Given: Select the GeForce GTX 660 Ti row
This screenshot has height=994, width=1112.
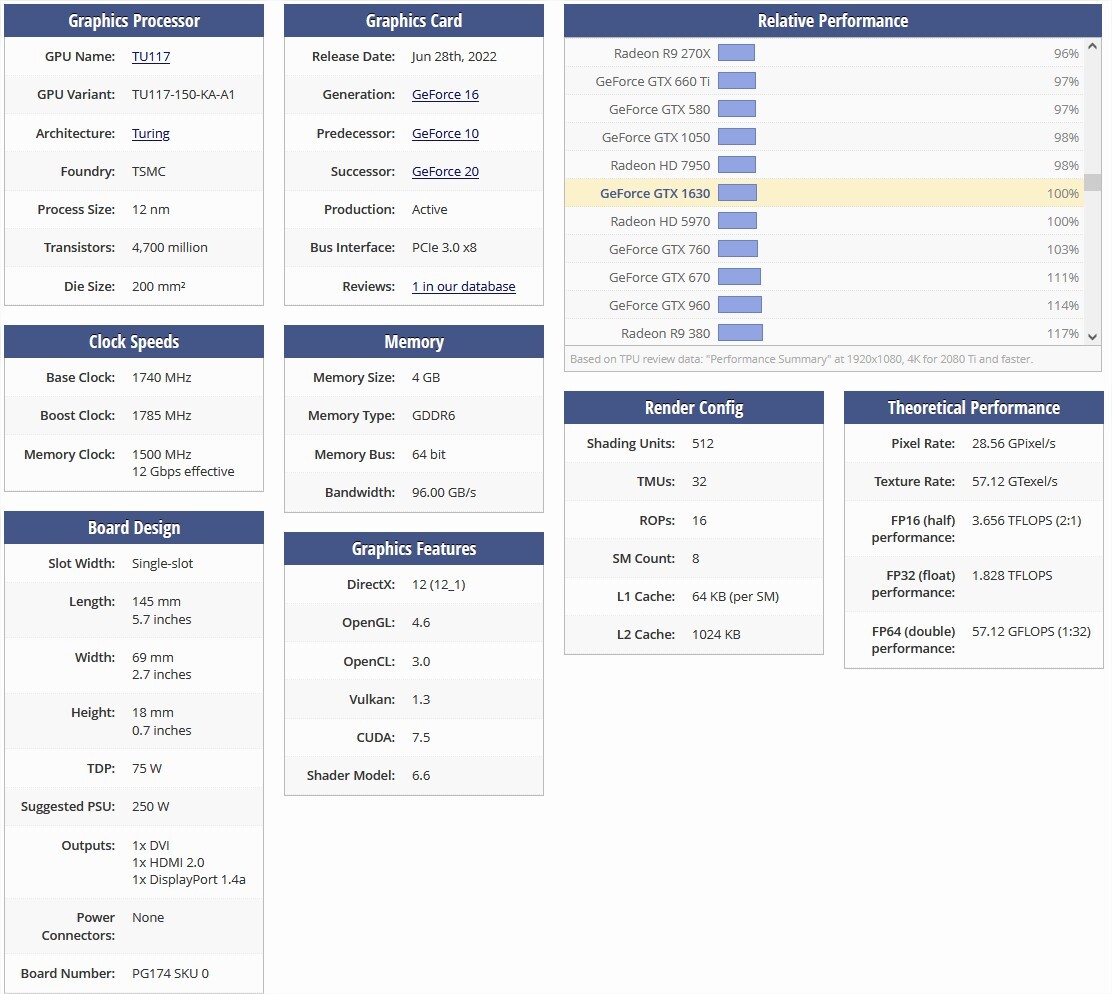Looking at the screenshot, I should click(824, 82).
